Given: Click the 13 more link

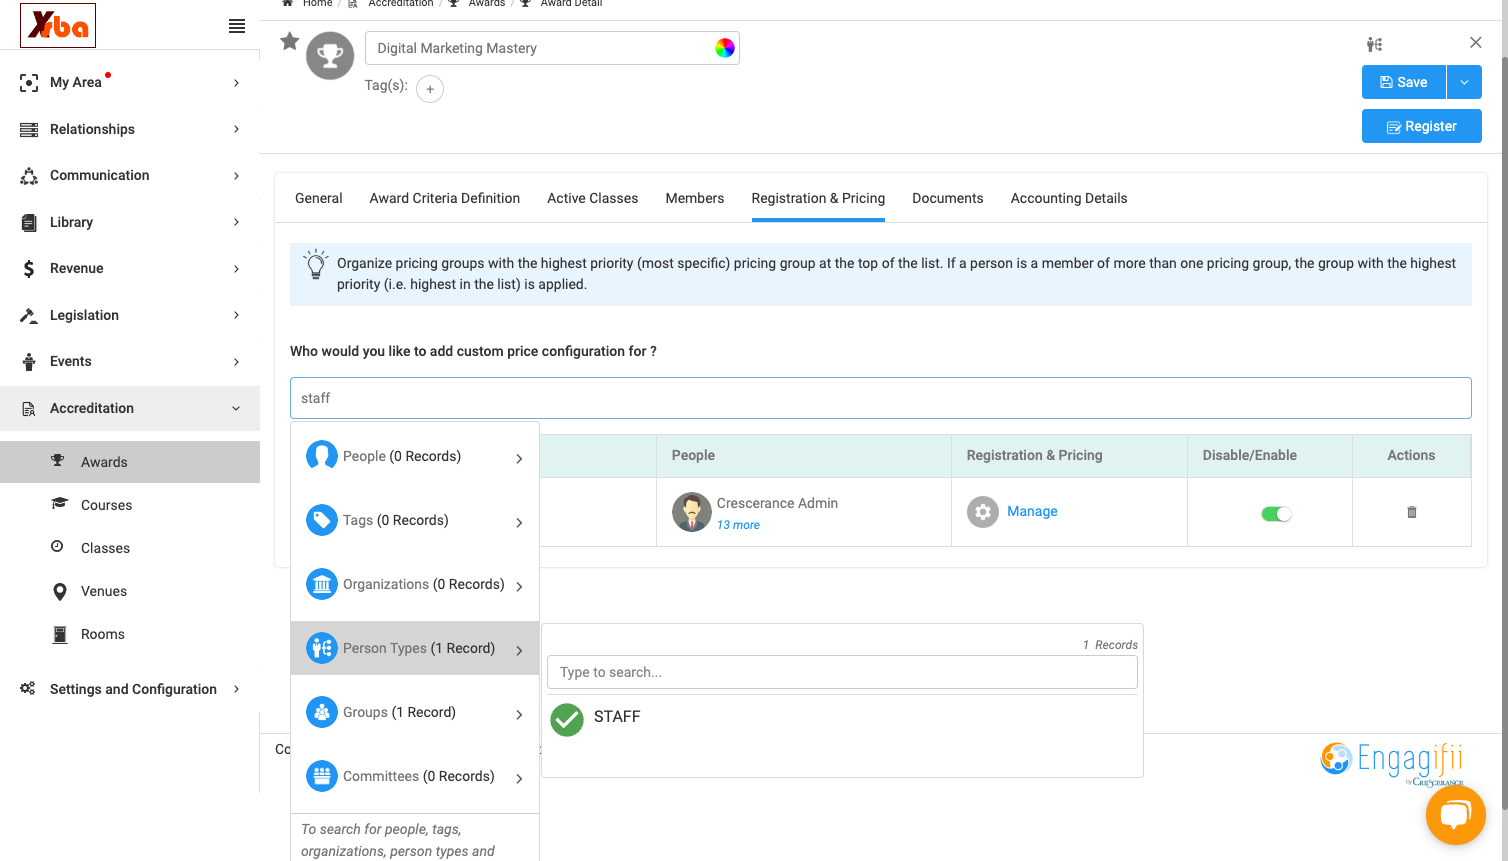Looking at the screenshot, I should [738, 525].
